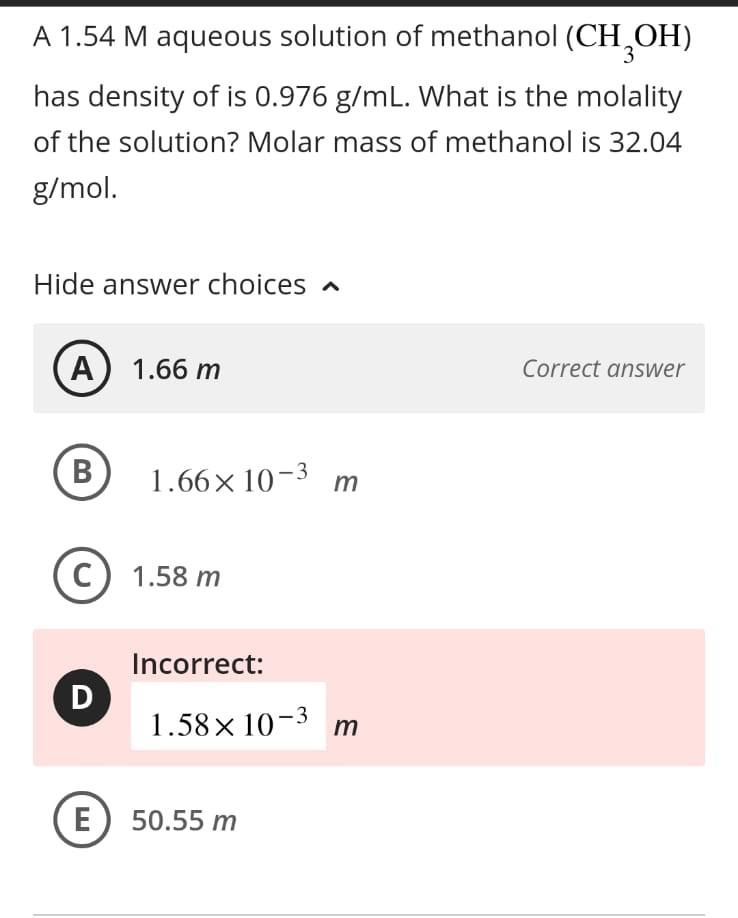Click the shaded correct answer row
The width and height of the screenshot is (738, 918).
pos(369,369)
